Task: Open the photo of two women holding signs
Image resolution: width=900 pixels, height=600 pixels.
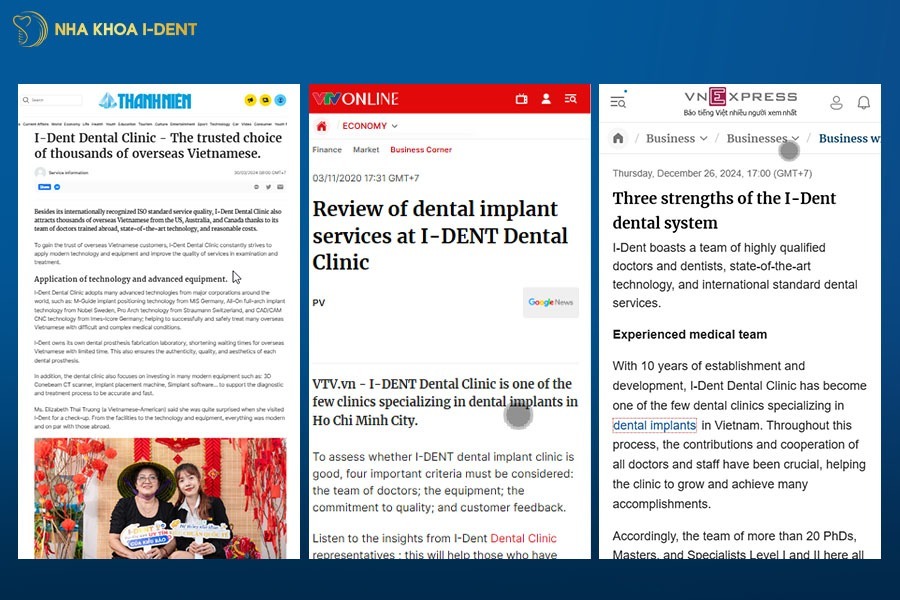Action: 160,498
